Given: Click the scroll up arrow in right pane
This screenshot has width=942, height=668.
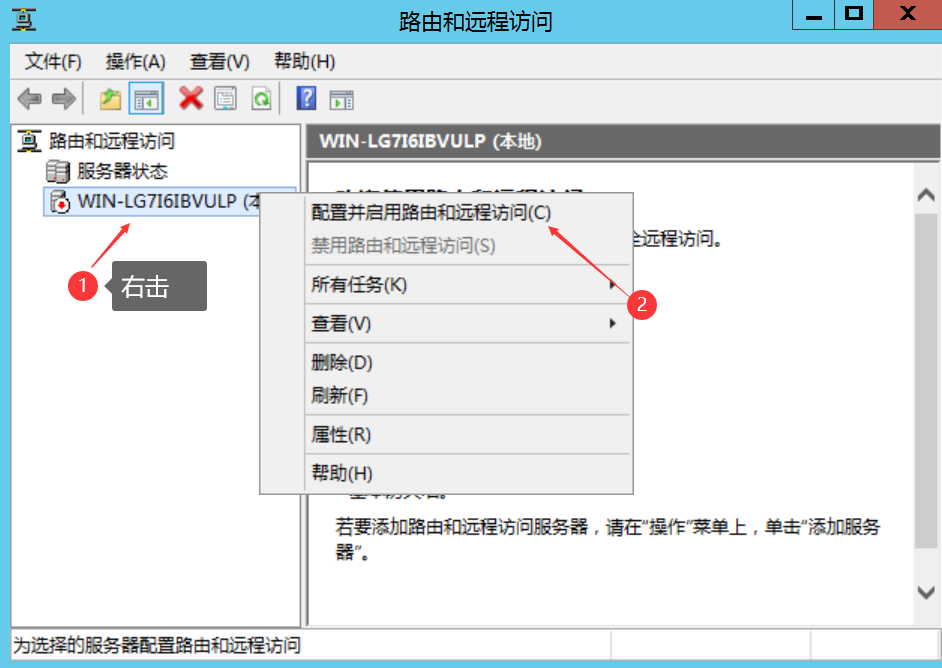Looking at the screenshot, I should (926, 195).
